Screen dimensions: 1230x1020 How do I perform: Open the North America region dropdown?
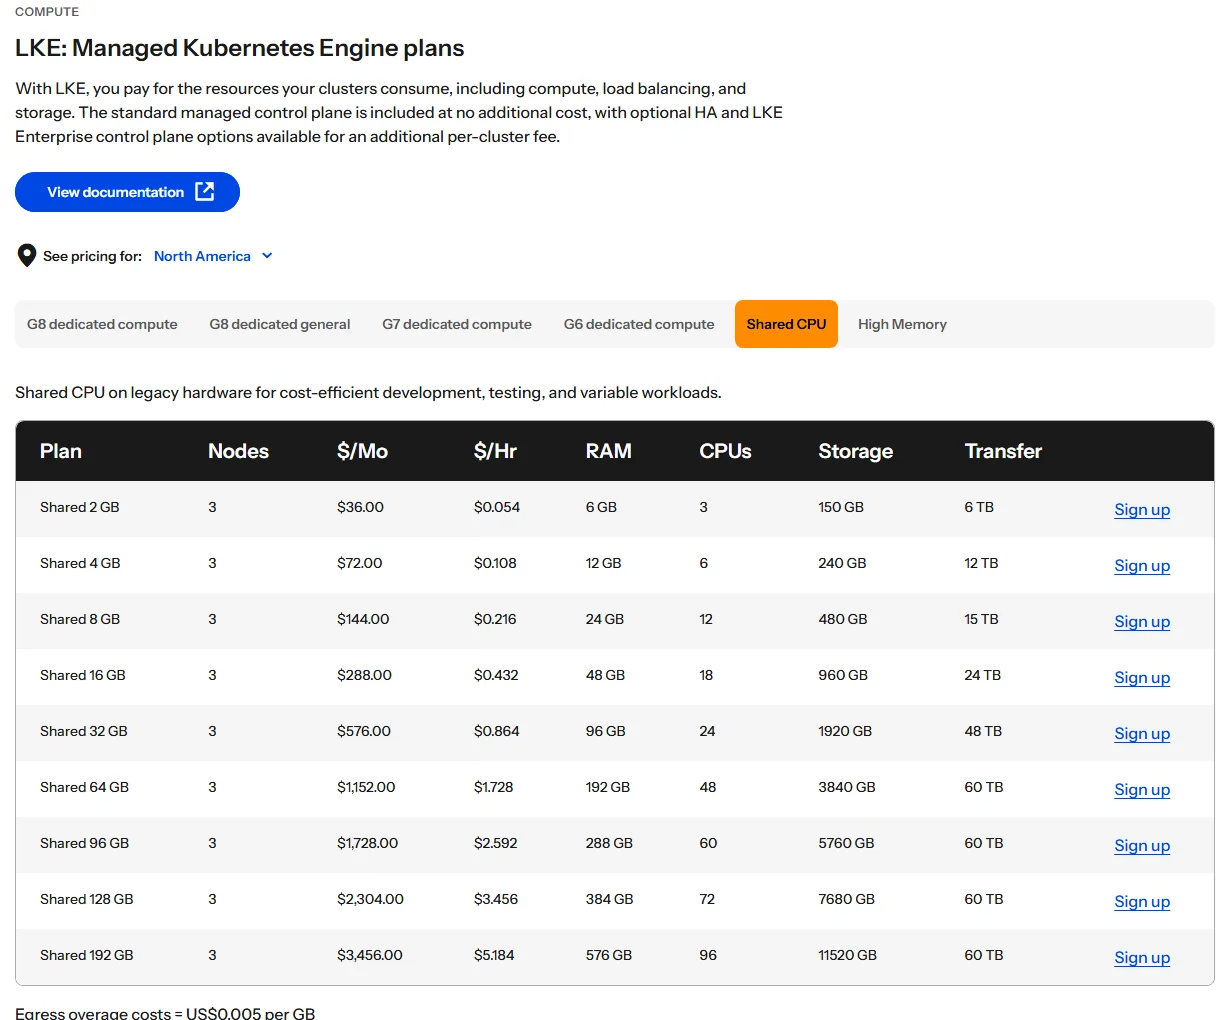pos(213,256)
